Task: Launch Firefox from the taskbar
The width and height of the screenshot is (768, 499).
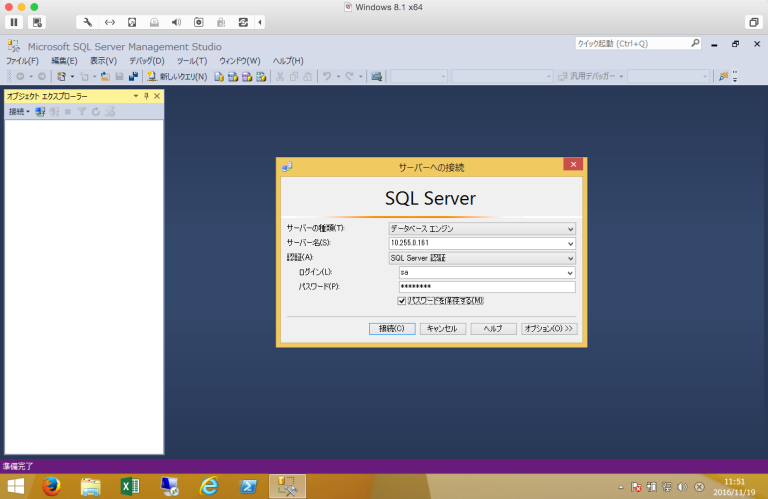Action: (51, 486)
